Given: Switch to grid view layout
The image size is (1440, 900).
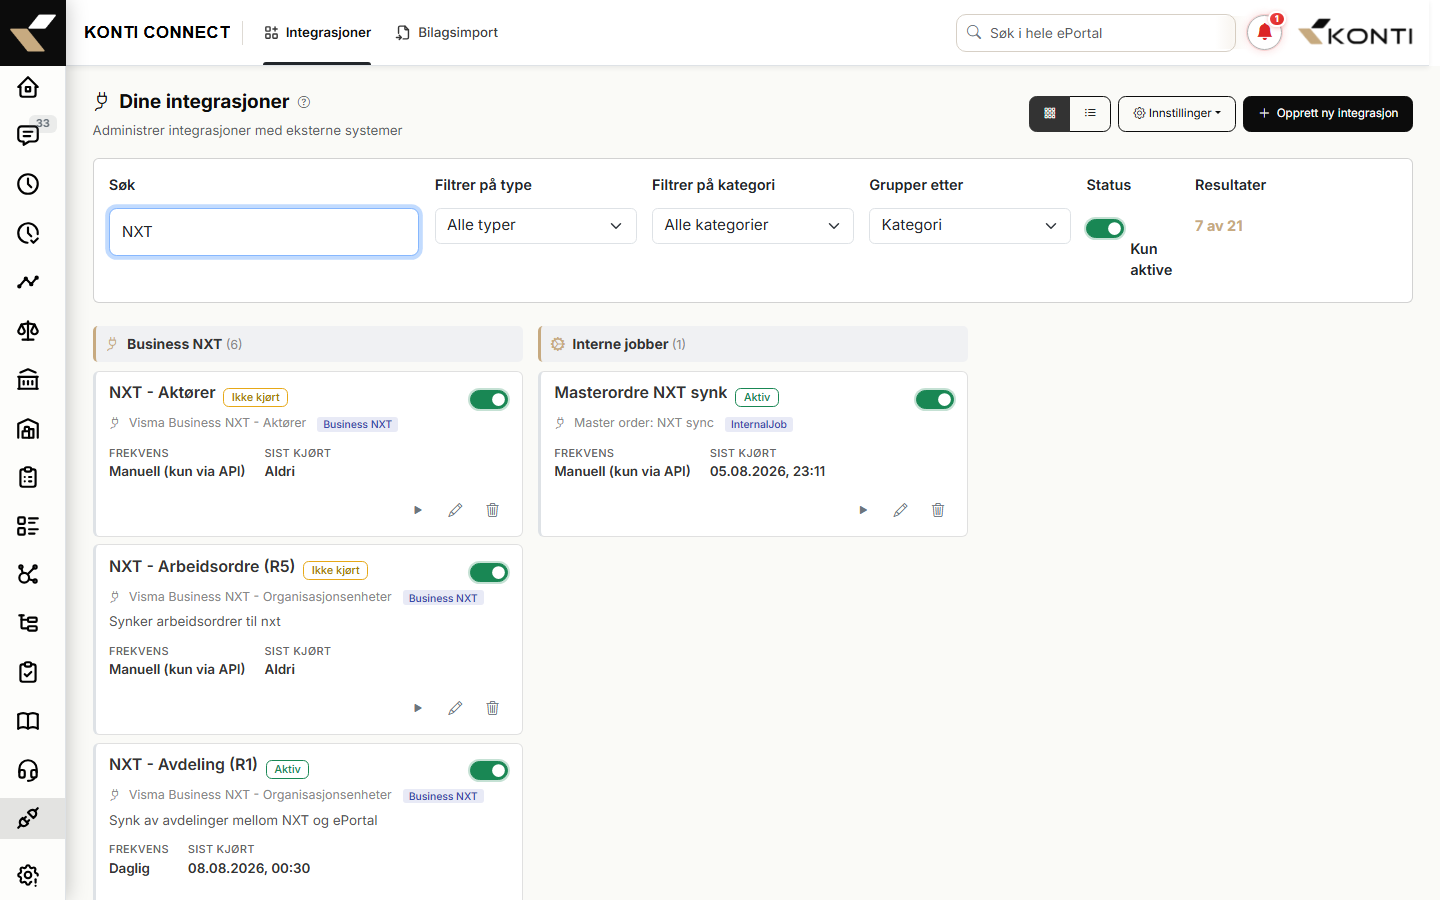Looking at the screenshot, I should (x=1050, y=114).
